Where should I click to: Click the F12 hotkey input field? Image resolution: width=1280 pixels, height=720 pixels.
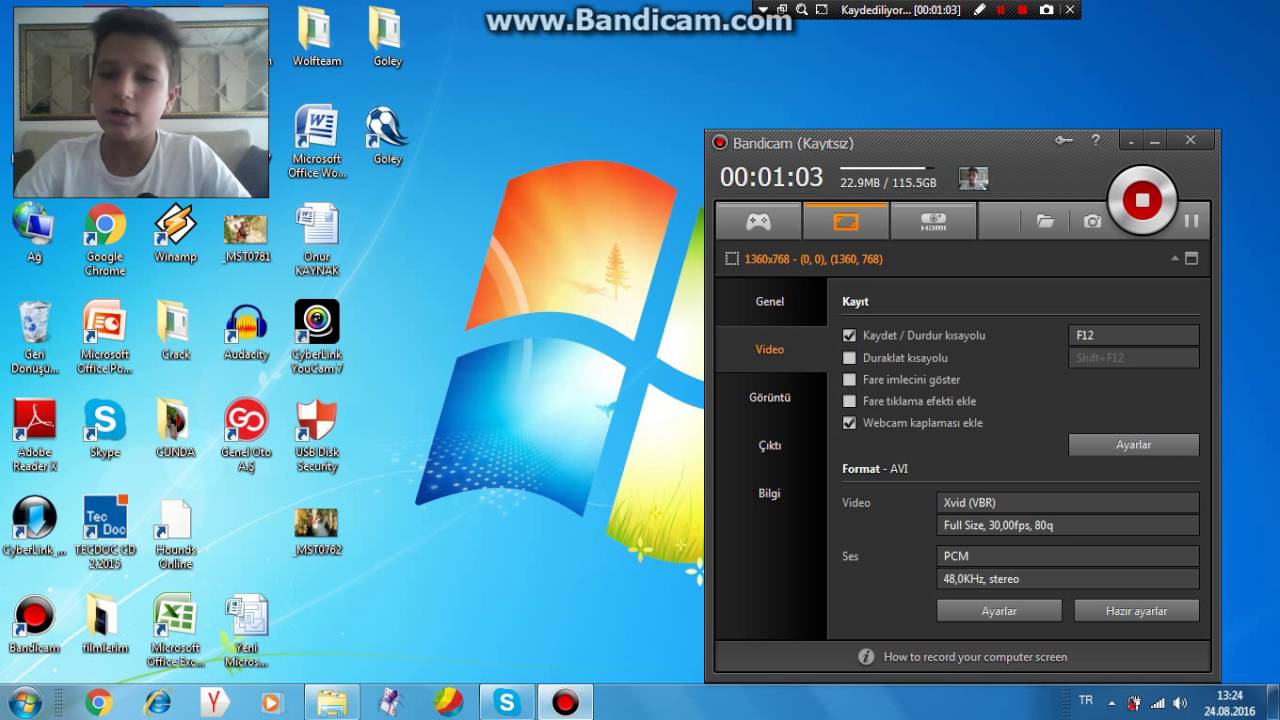coord(1134,336)
